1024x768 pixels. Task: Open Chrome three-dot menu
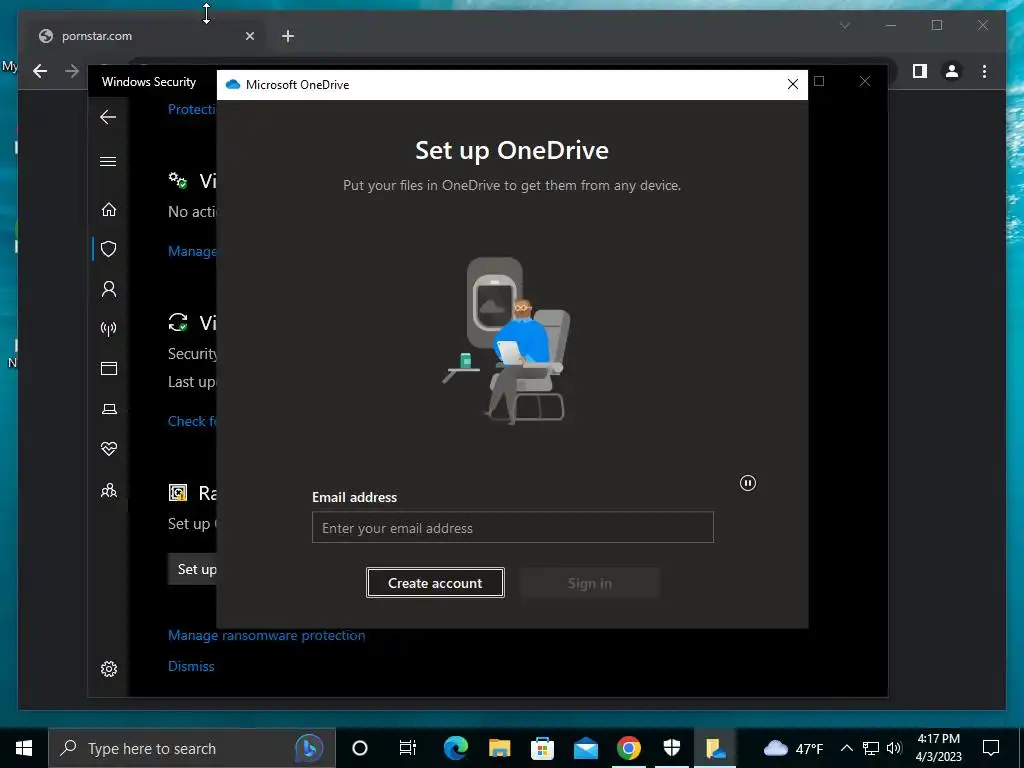click(x=984, y=71)
